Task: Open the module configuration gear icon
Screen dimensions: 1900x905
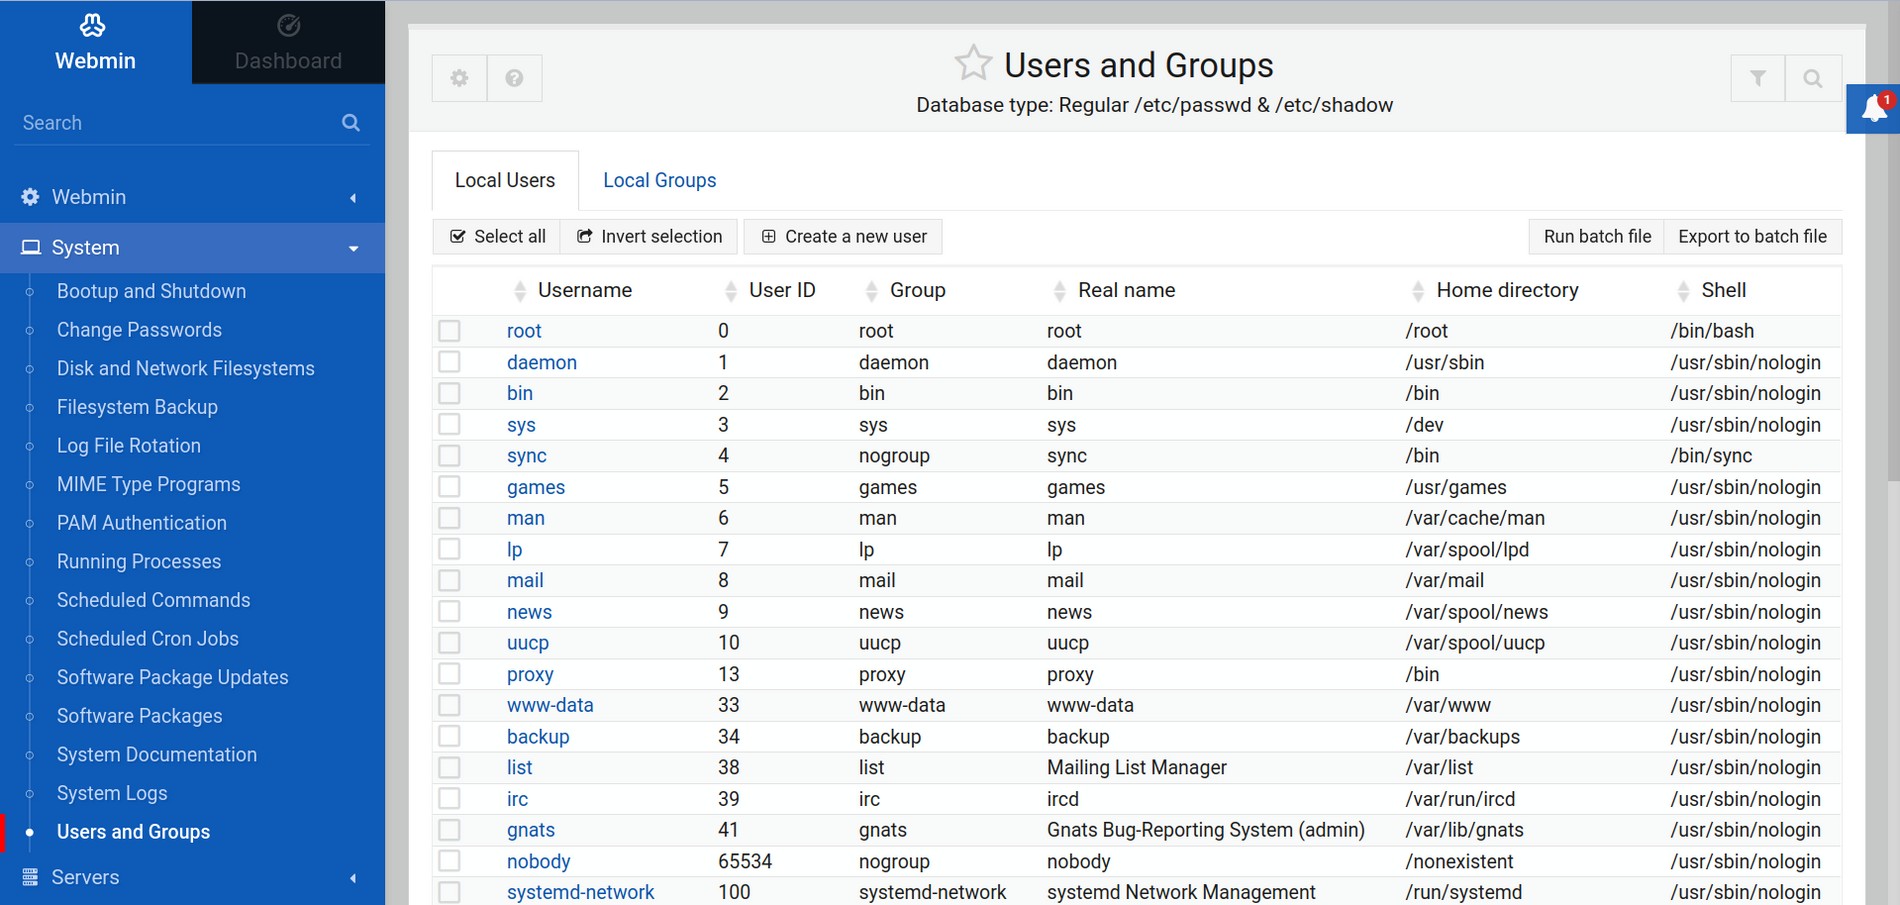Action: click(x=459, y=77)
